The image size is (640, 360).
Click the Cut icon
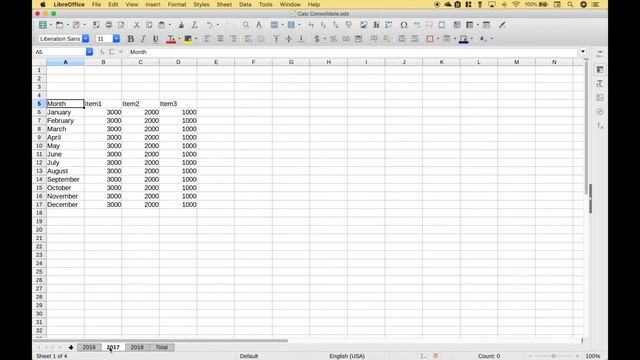pyautogui.click(x=137, y=25)
